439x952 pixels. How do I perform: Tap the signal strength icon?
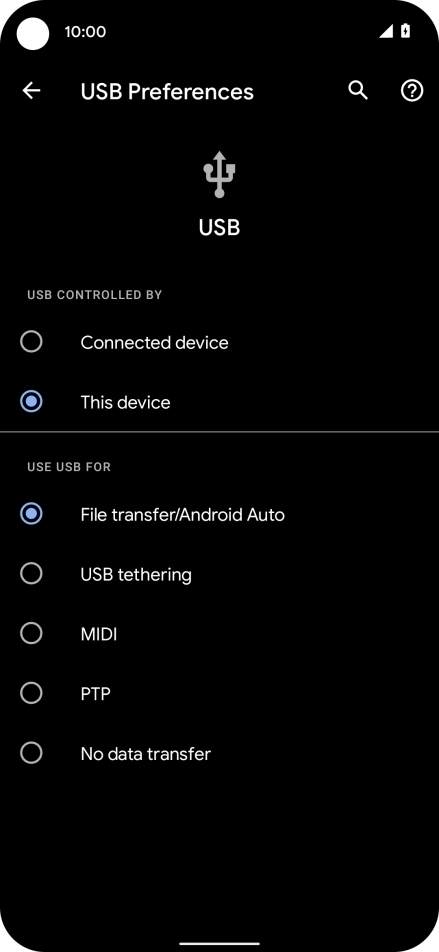tap(386, 31)
